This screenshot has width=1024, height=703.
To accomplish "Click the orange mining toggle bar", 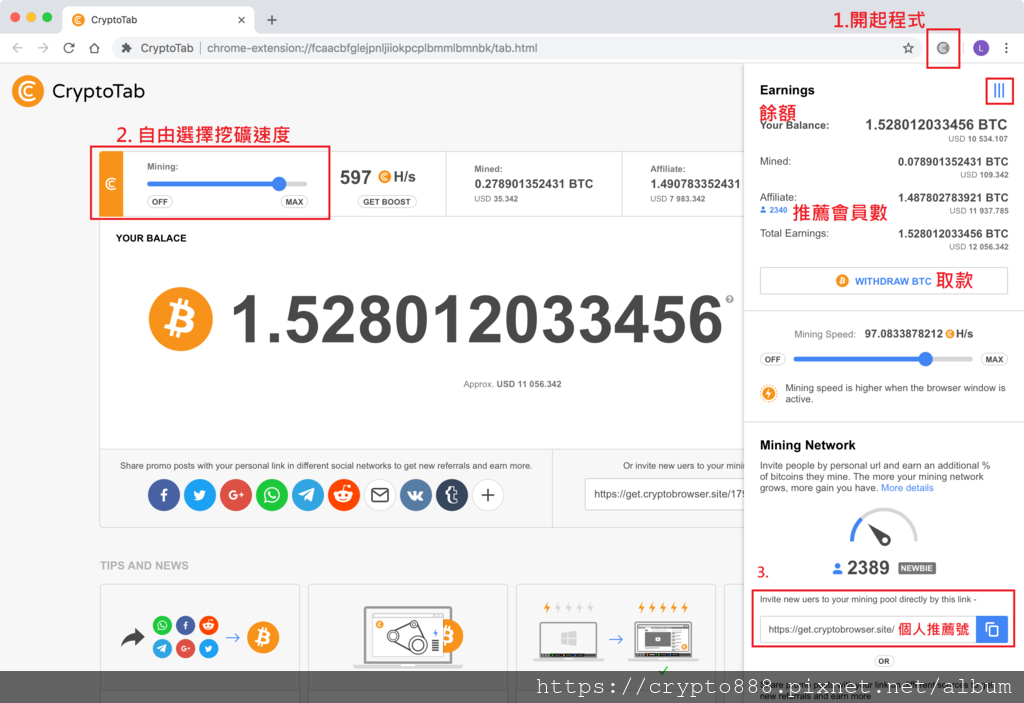I will pyautogui.click(x=111, y=184).
